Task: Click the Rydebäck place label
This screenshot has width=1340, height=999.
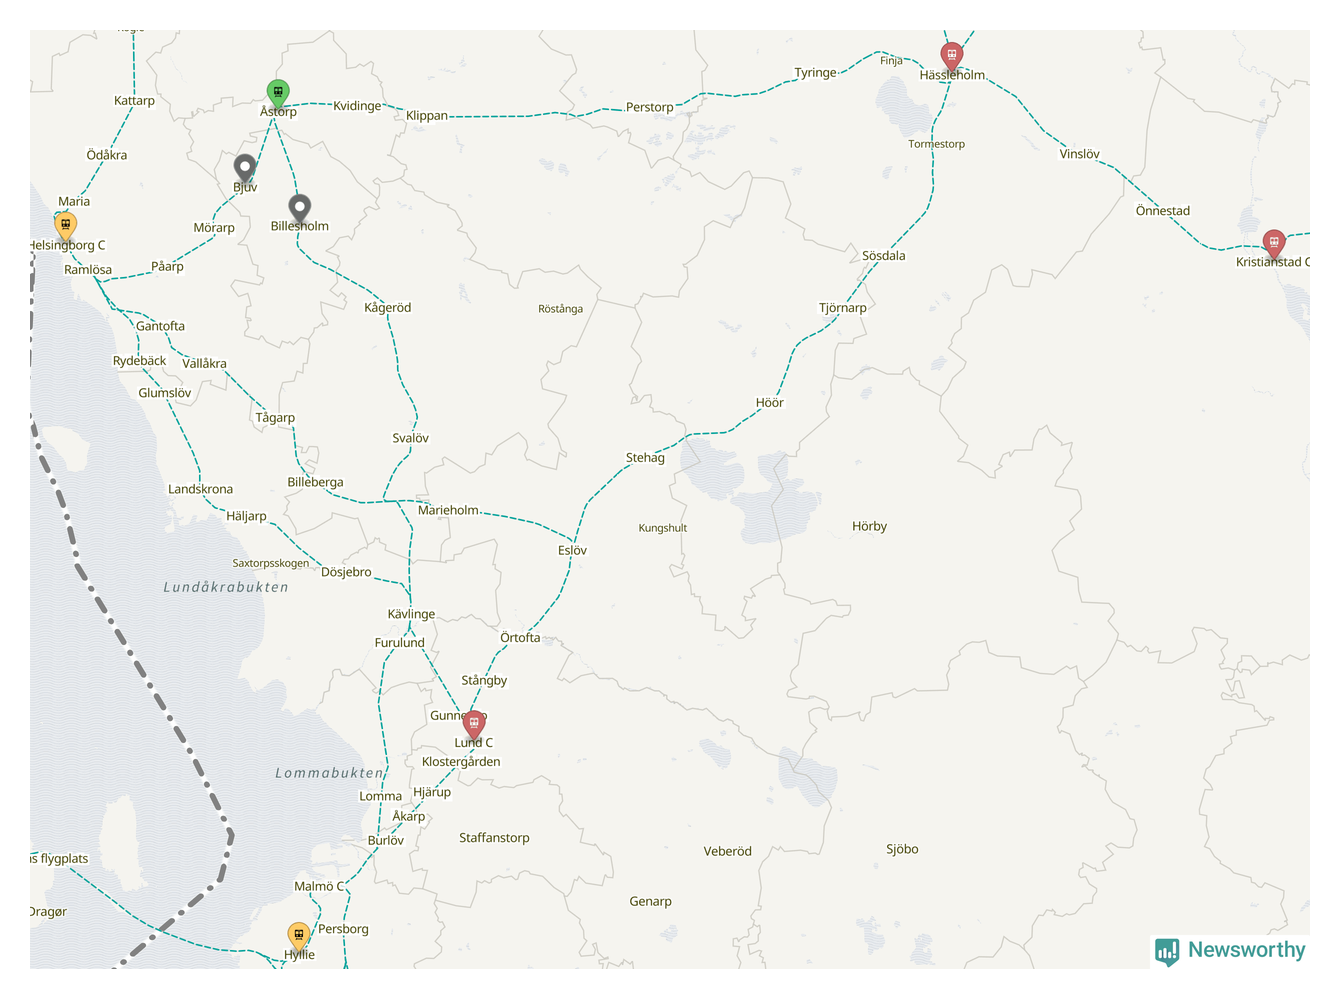Action: 139,361
